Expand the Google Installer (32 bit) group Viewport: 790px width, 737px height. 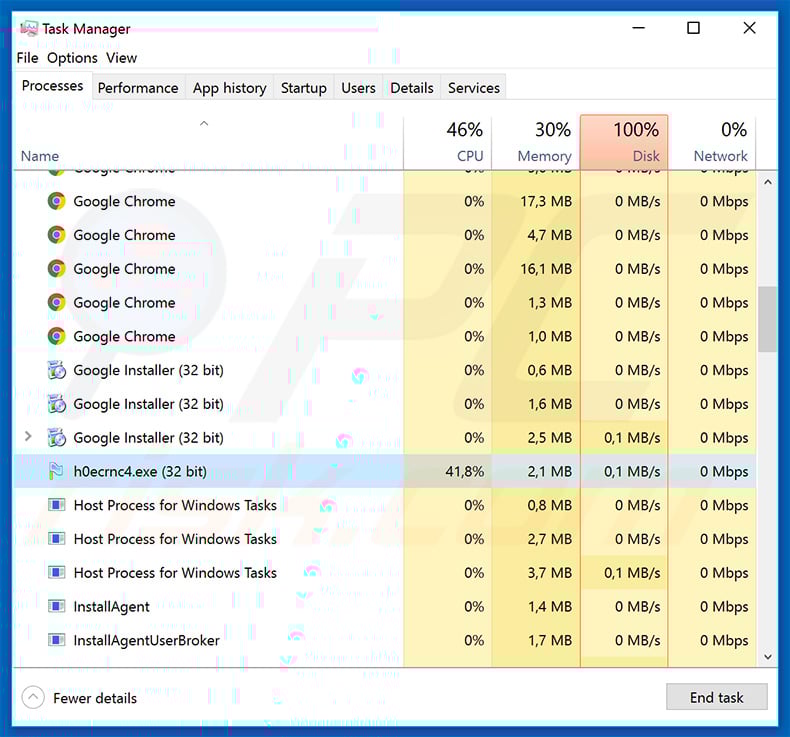[x=28, y=436]
